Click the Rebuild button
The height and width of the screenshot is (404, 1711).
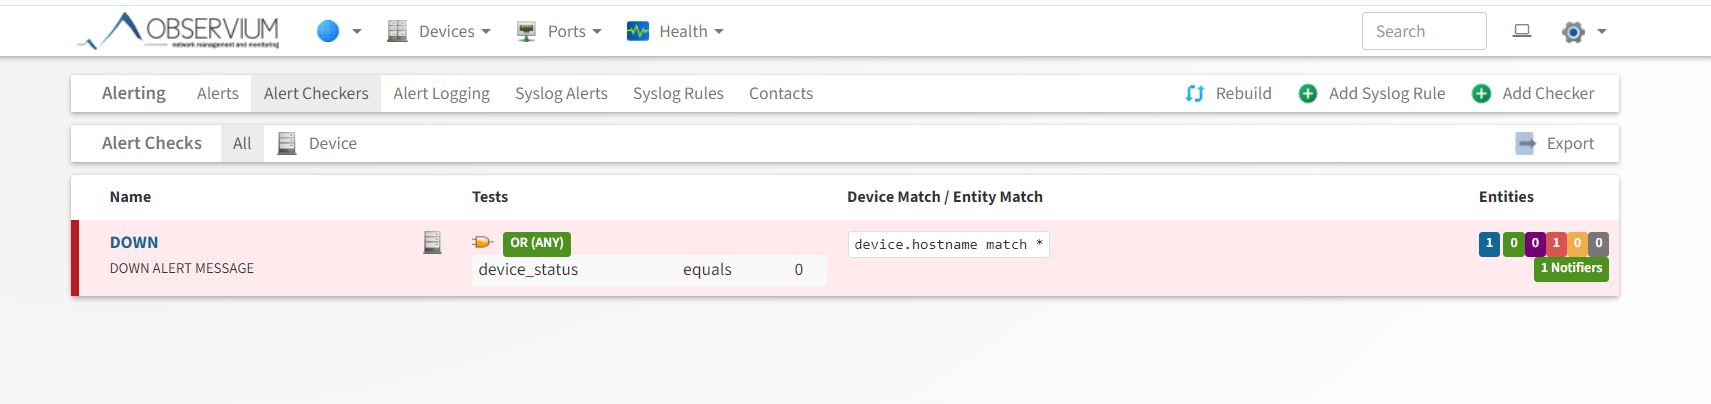pos(1229,93)
